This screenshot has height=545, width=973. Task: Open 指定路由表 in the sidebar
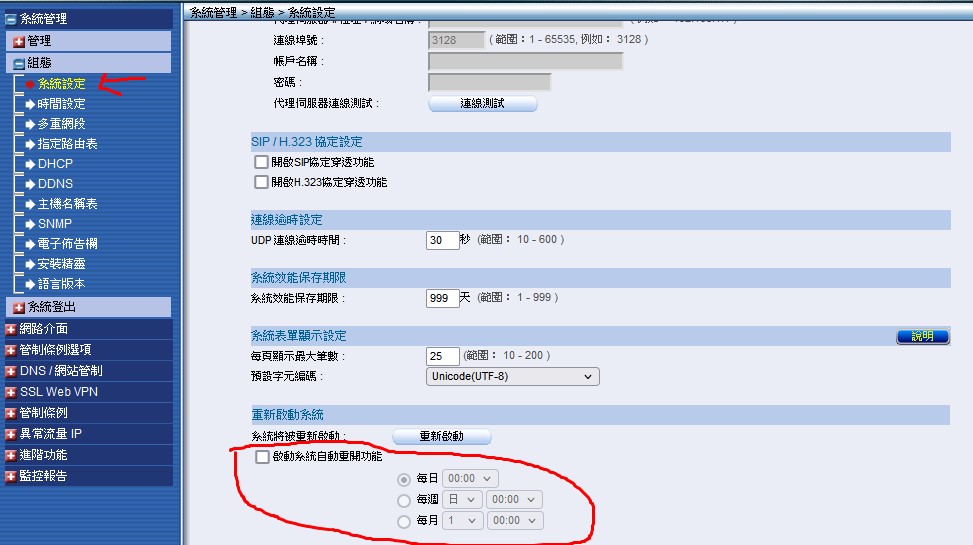coord(67,144)
